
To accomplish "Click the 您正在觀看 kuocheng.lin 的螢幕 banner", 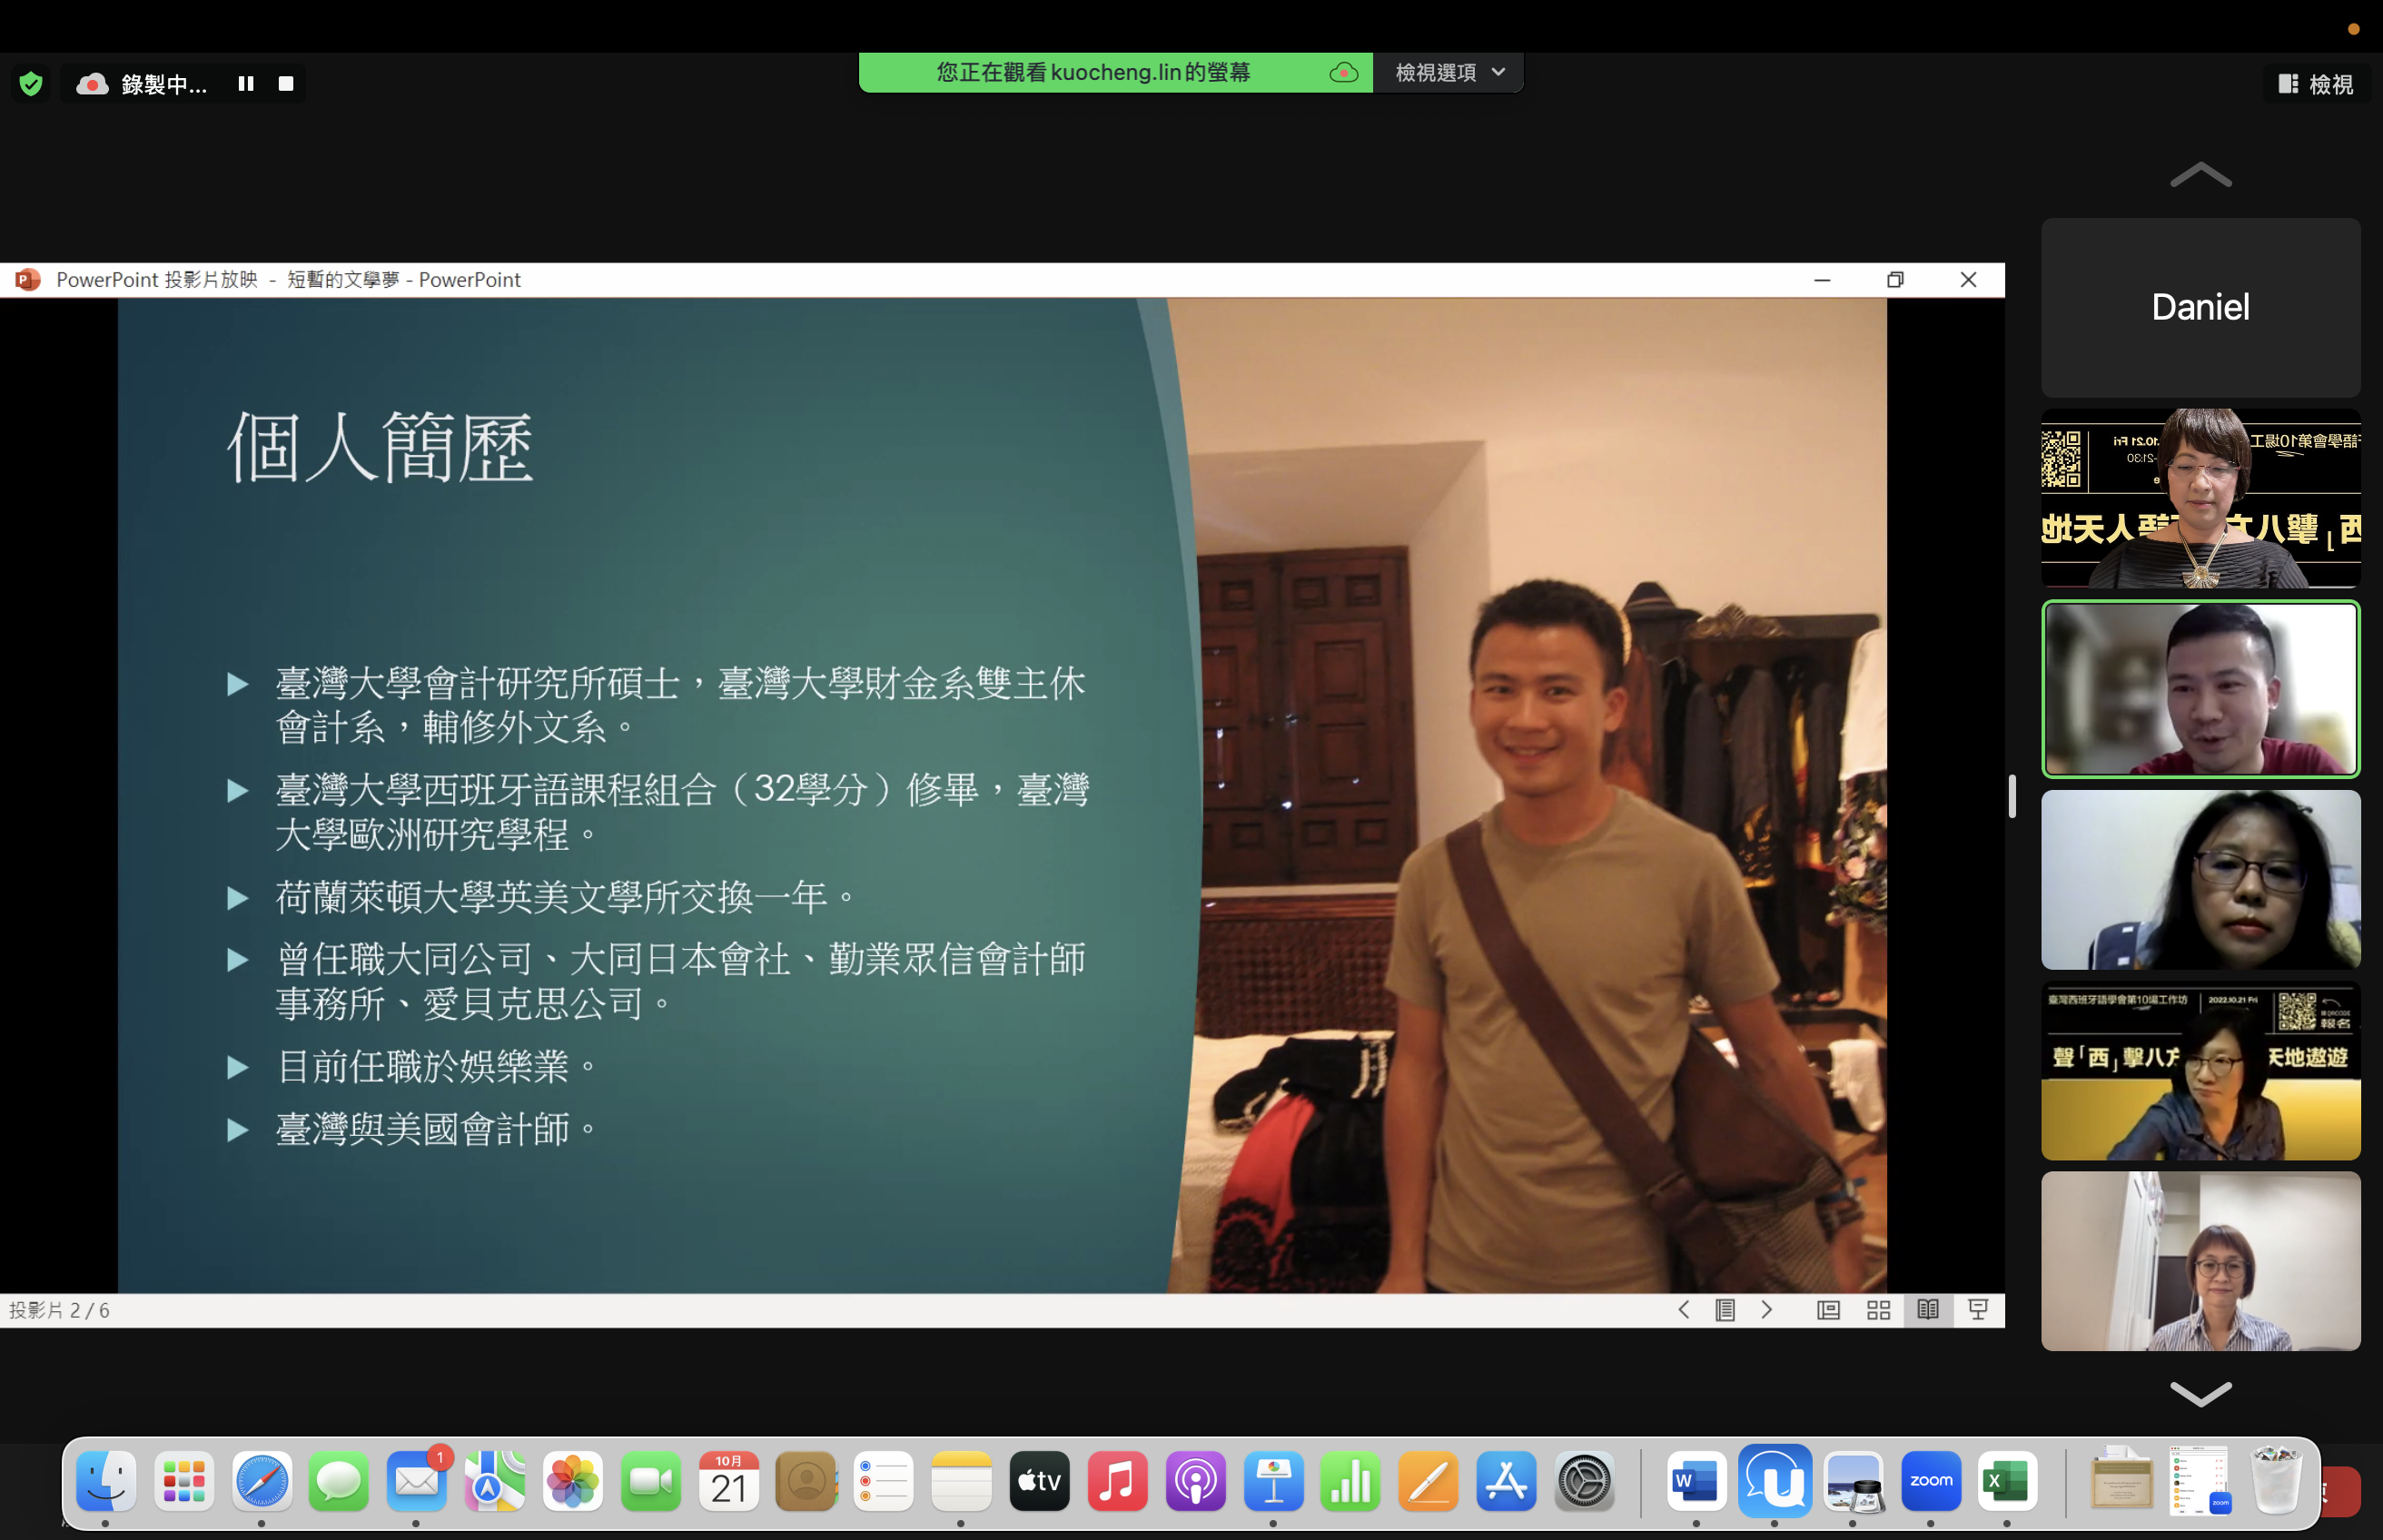I will tap(1093, 72).
